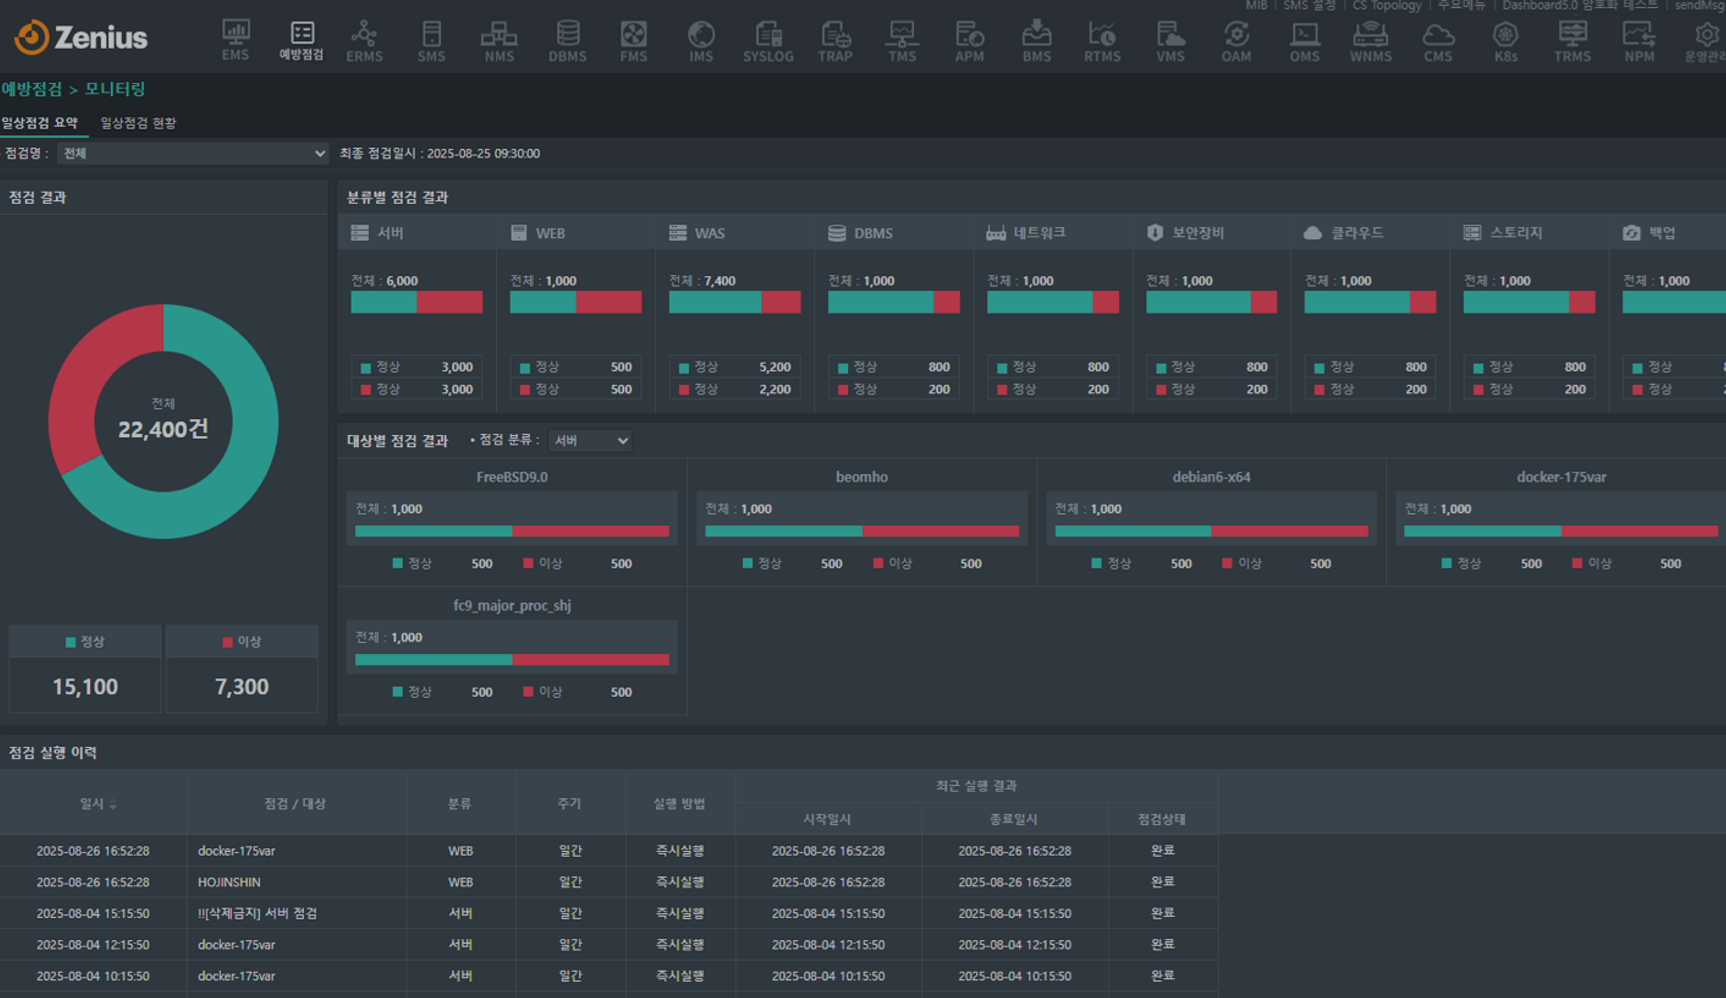Open the APM module icon
Screen dimensions: 1726x998
968,40
